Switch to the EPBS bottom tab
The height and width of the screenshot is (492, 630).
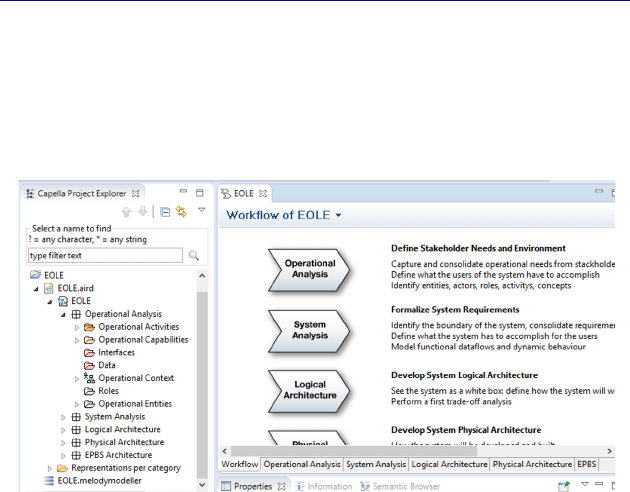(587, 464)
